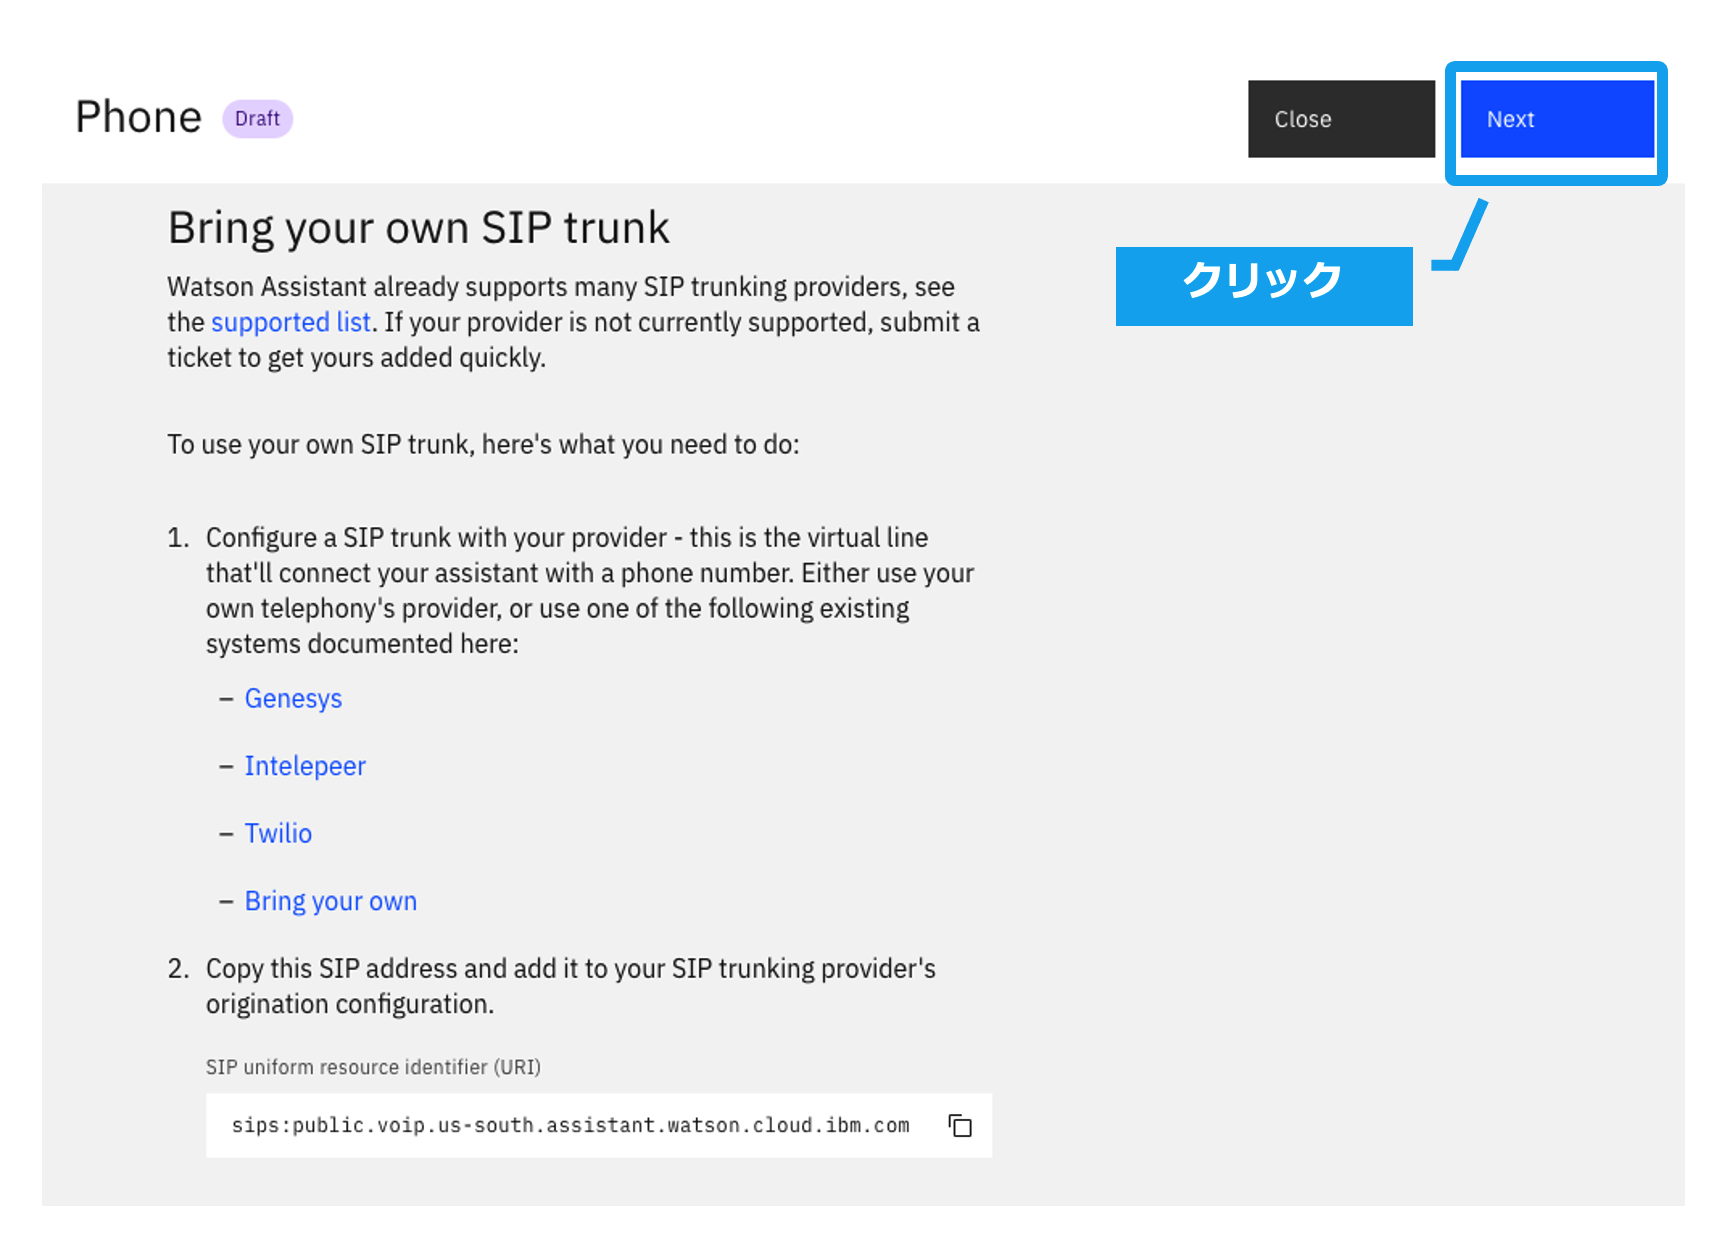Click the Next button
The height and width of the screenshot is (1242, 1718).
(1556, 119)
